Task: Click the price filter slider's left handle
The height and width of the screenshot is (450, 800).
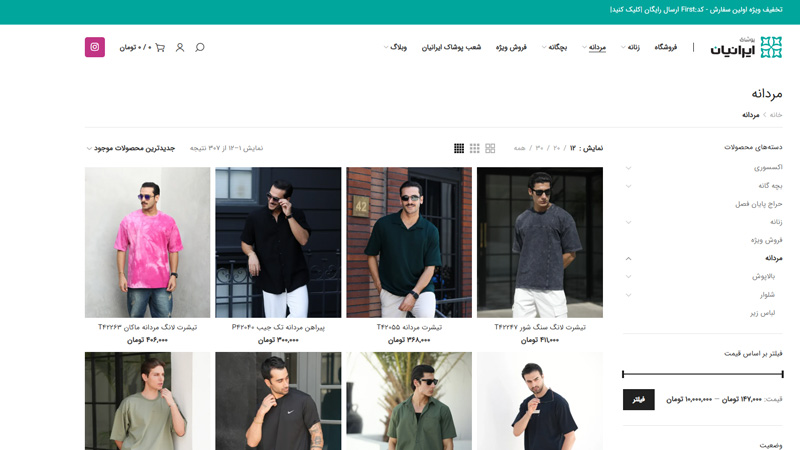Action: [623, 374]
